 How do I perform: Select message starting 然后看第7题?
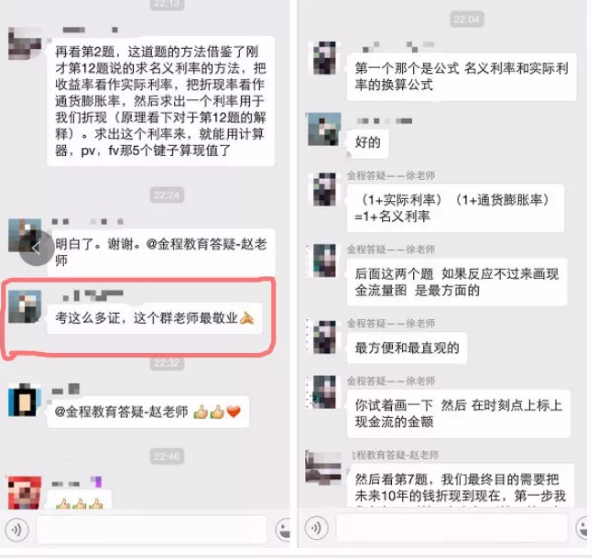click(461, 487)
